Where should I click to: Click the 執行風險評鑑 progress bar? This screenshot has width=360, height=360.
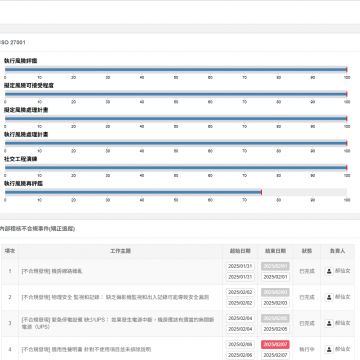pos(176,70)
